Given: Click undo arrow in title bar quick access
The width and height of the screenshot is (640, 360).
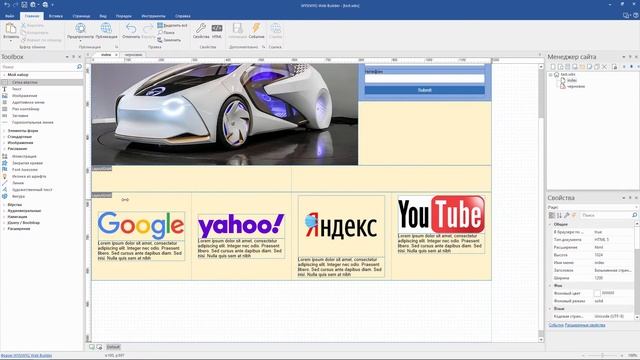Looking at the screenshot, I should point(7,5).
